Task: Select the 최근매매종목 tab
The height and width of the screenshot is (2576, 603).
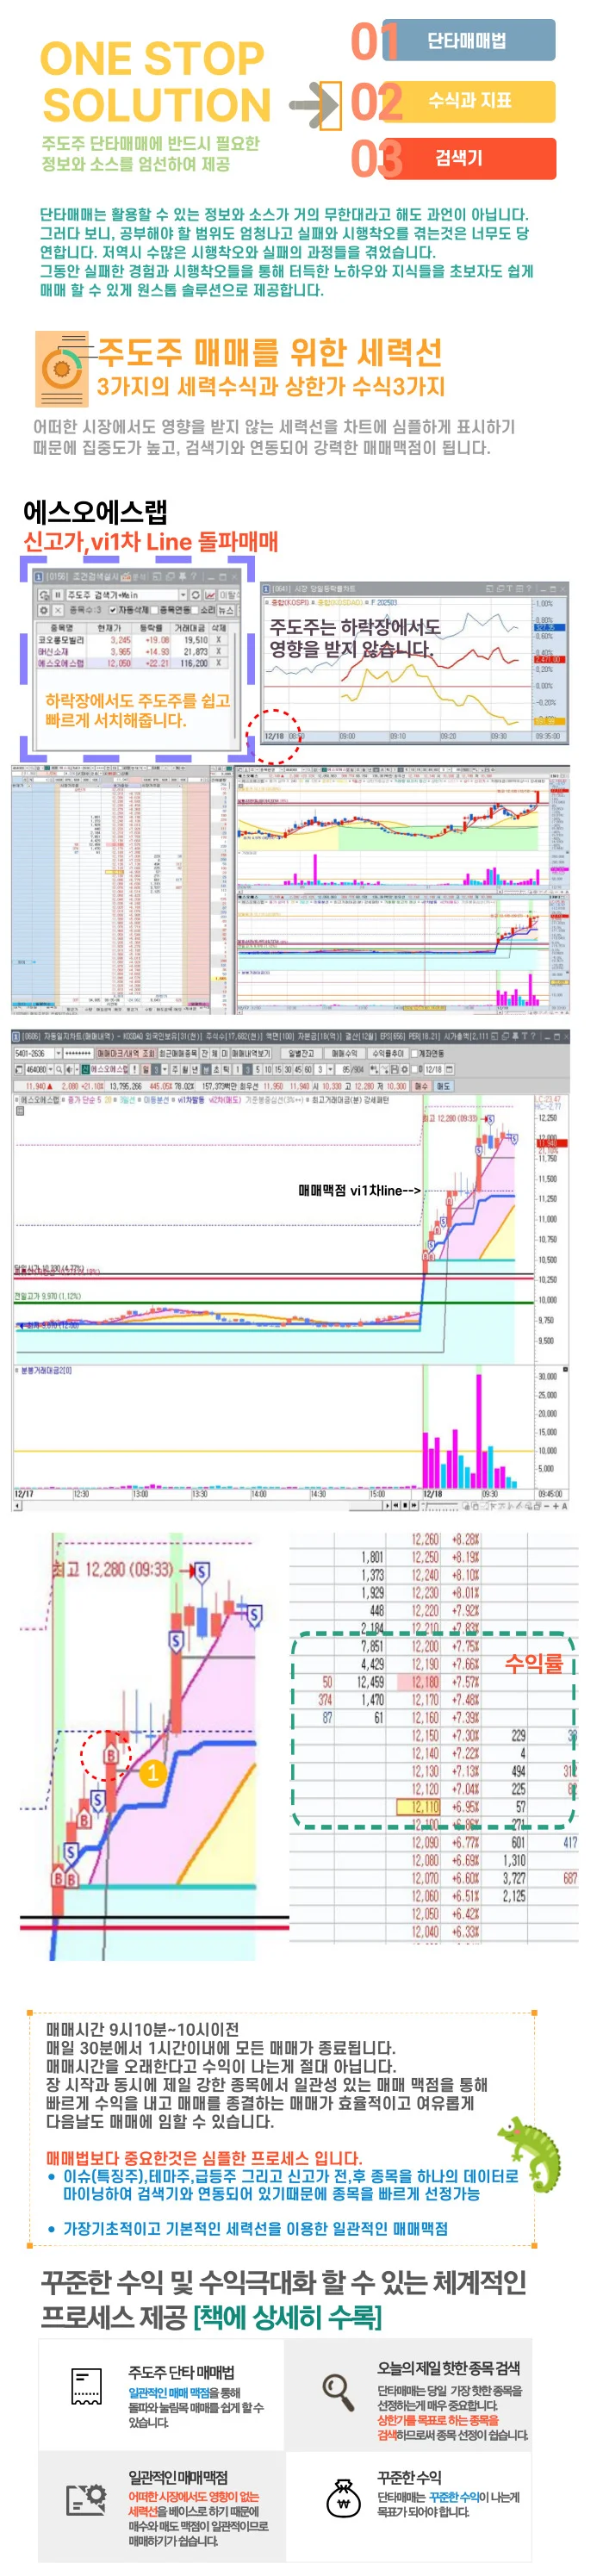Action: (x=178, y=1054)
